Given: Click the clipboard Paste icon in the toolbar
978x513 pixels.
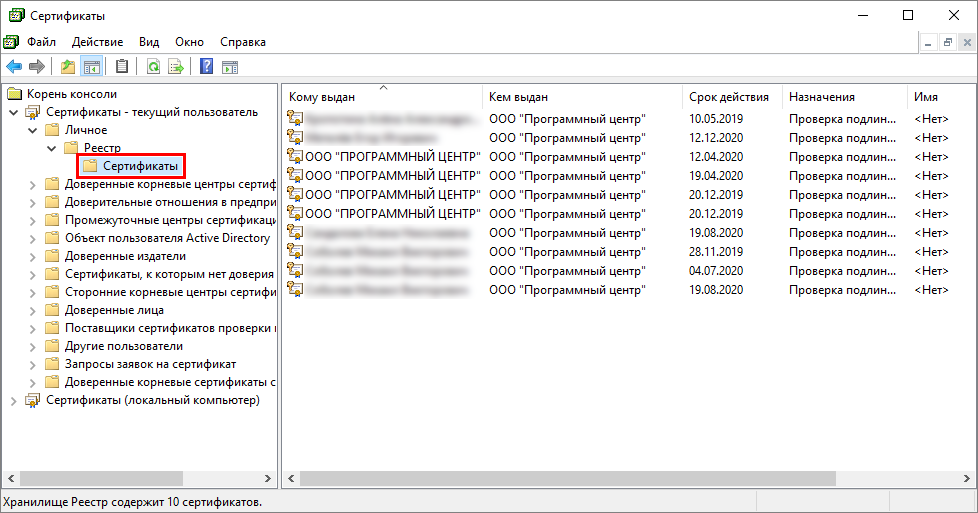Looking at the screenshot, I should click(x=122, y=67).
